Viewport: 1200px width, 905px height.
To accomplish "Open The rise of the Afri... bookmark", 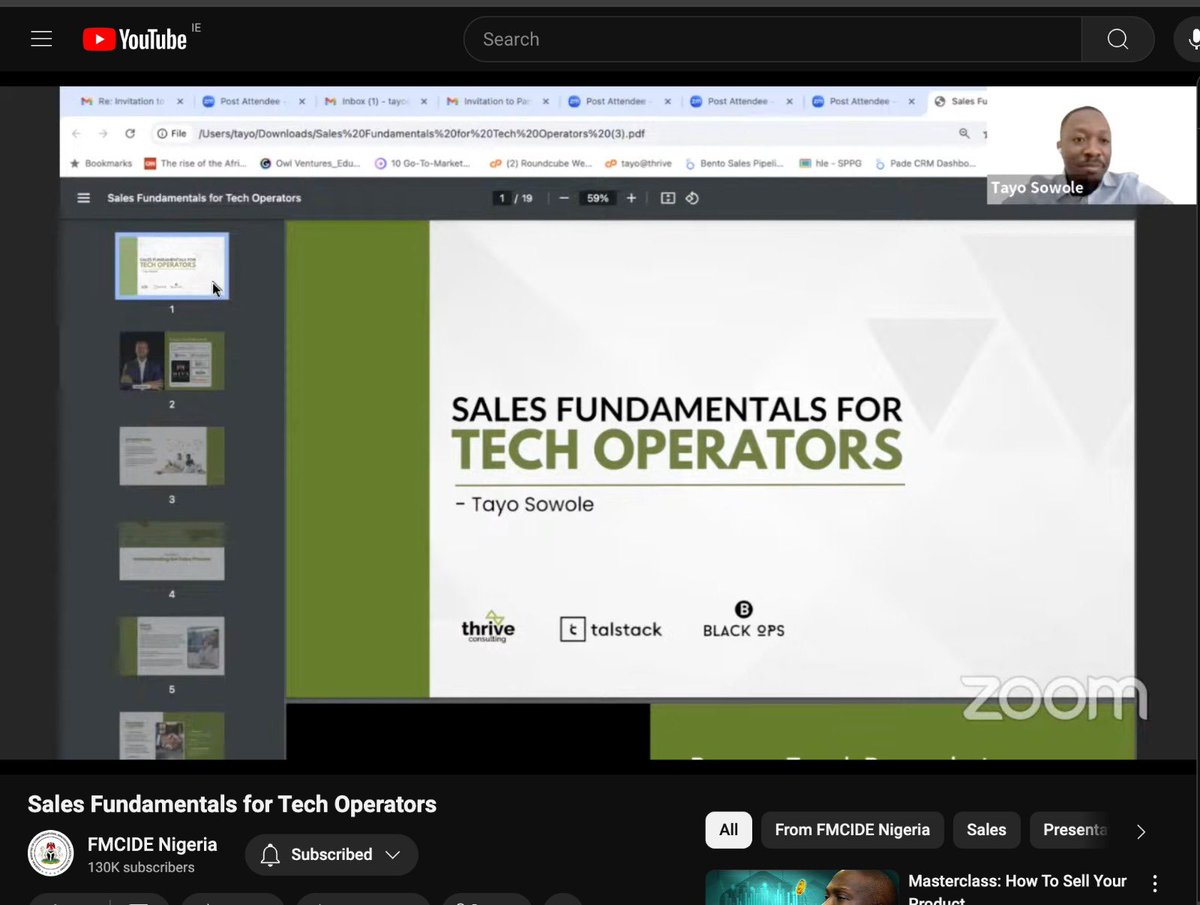I will click(x=197, y=163).
